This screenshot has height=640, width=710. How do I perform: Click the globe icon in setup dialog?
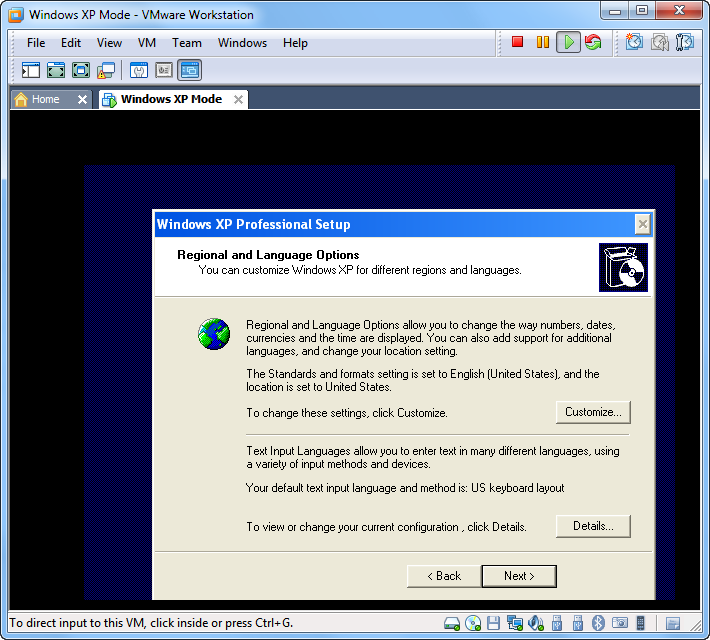point(214,334)
